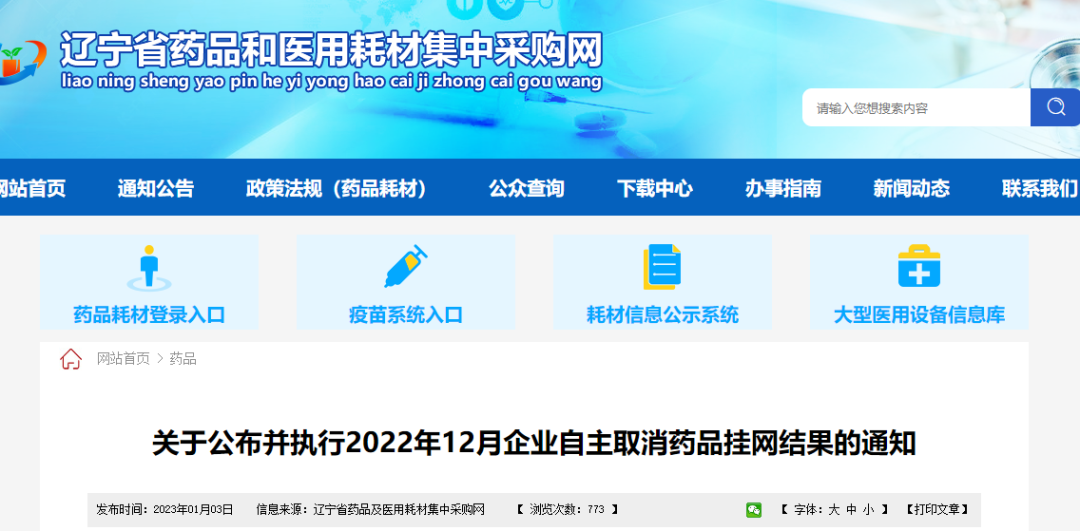The width and height of the screenshot is (1080, 531).
Task: Click the search magnifier button
Action: (1055, 107)
